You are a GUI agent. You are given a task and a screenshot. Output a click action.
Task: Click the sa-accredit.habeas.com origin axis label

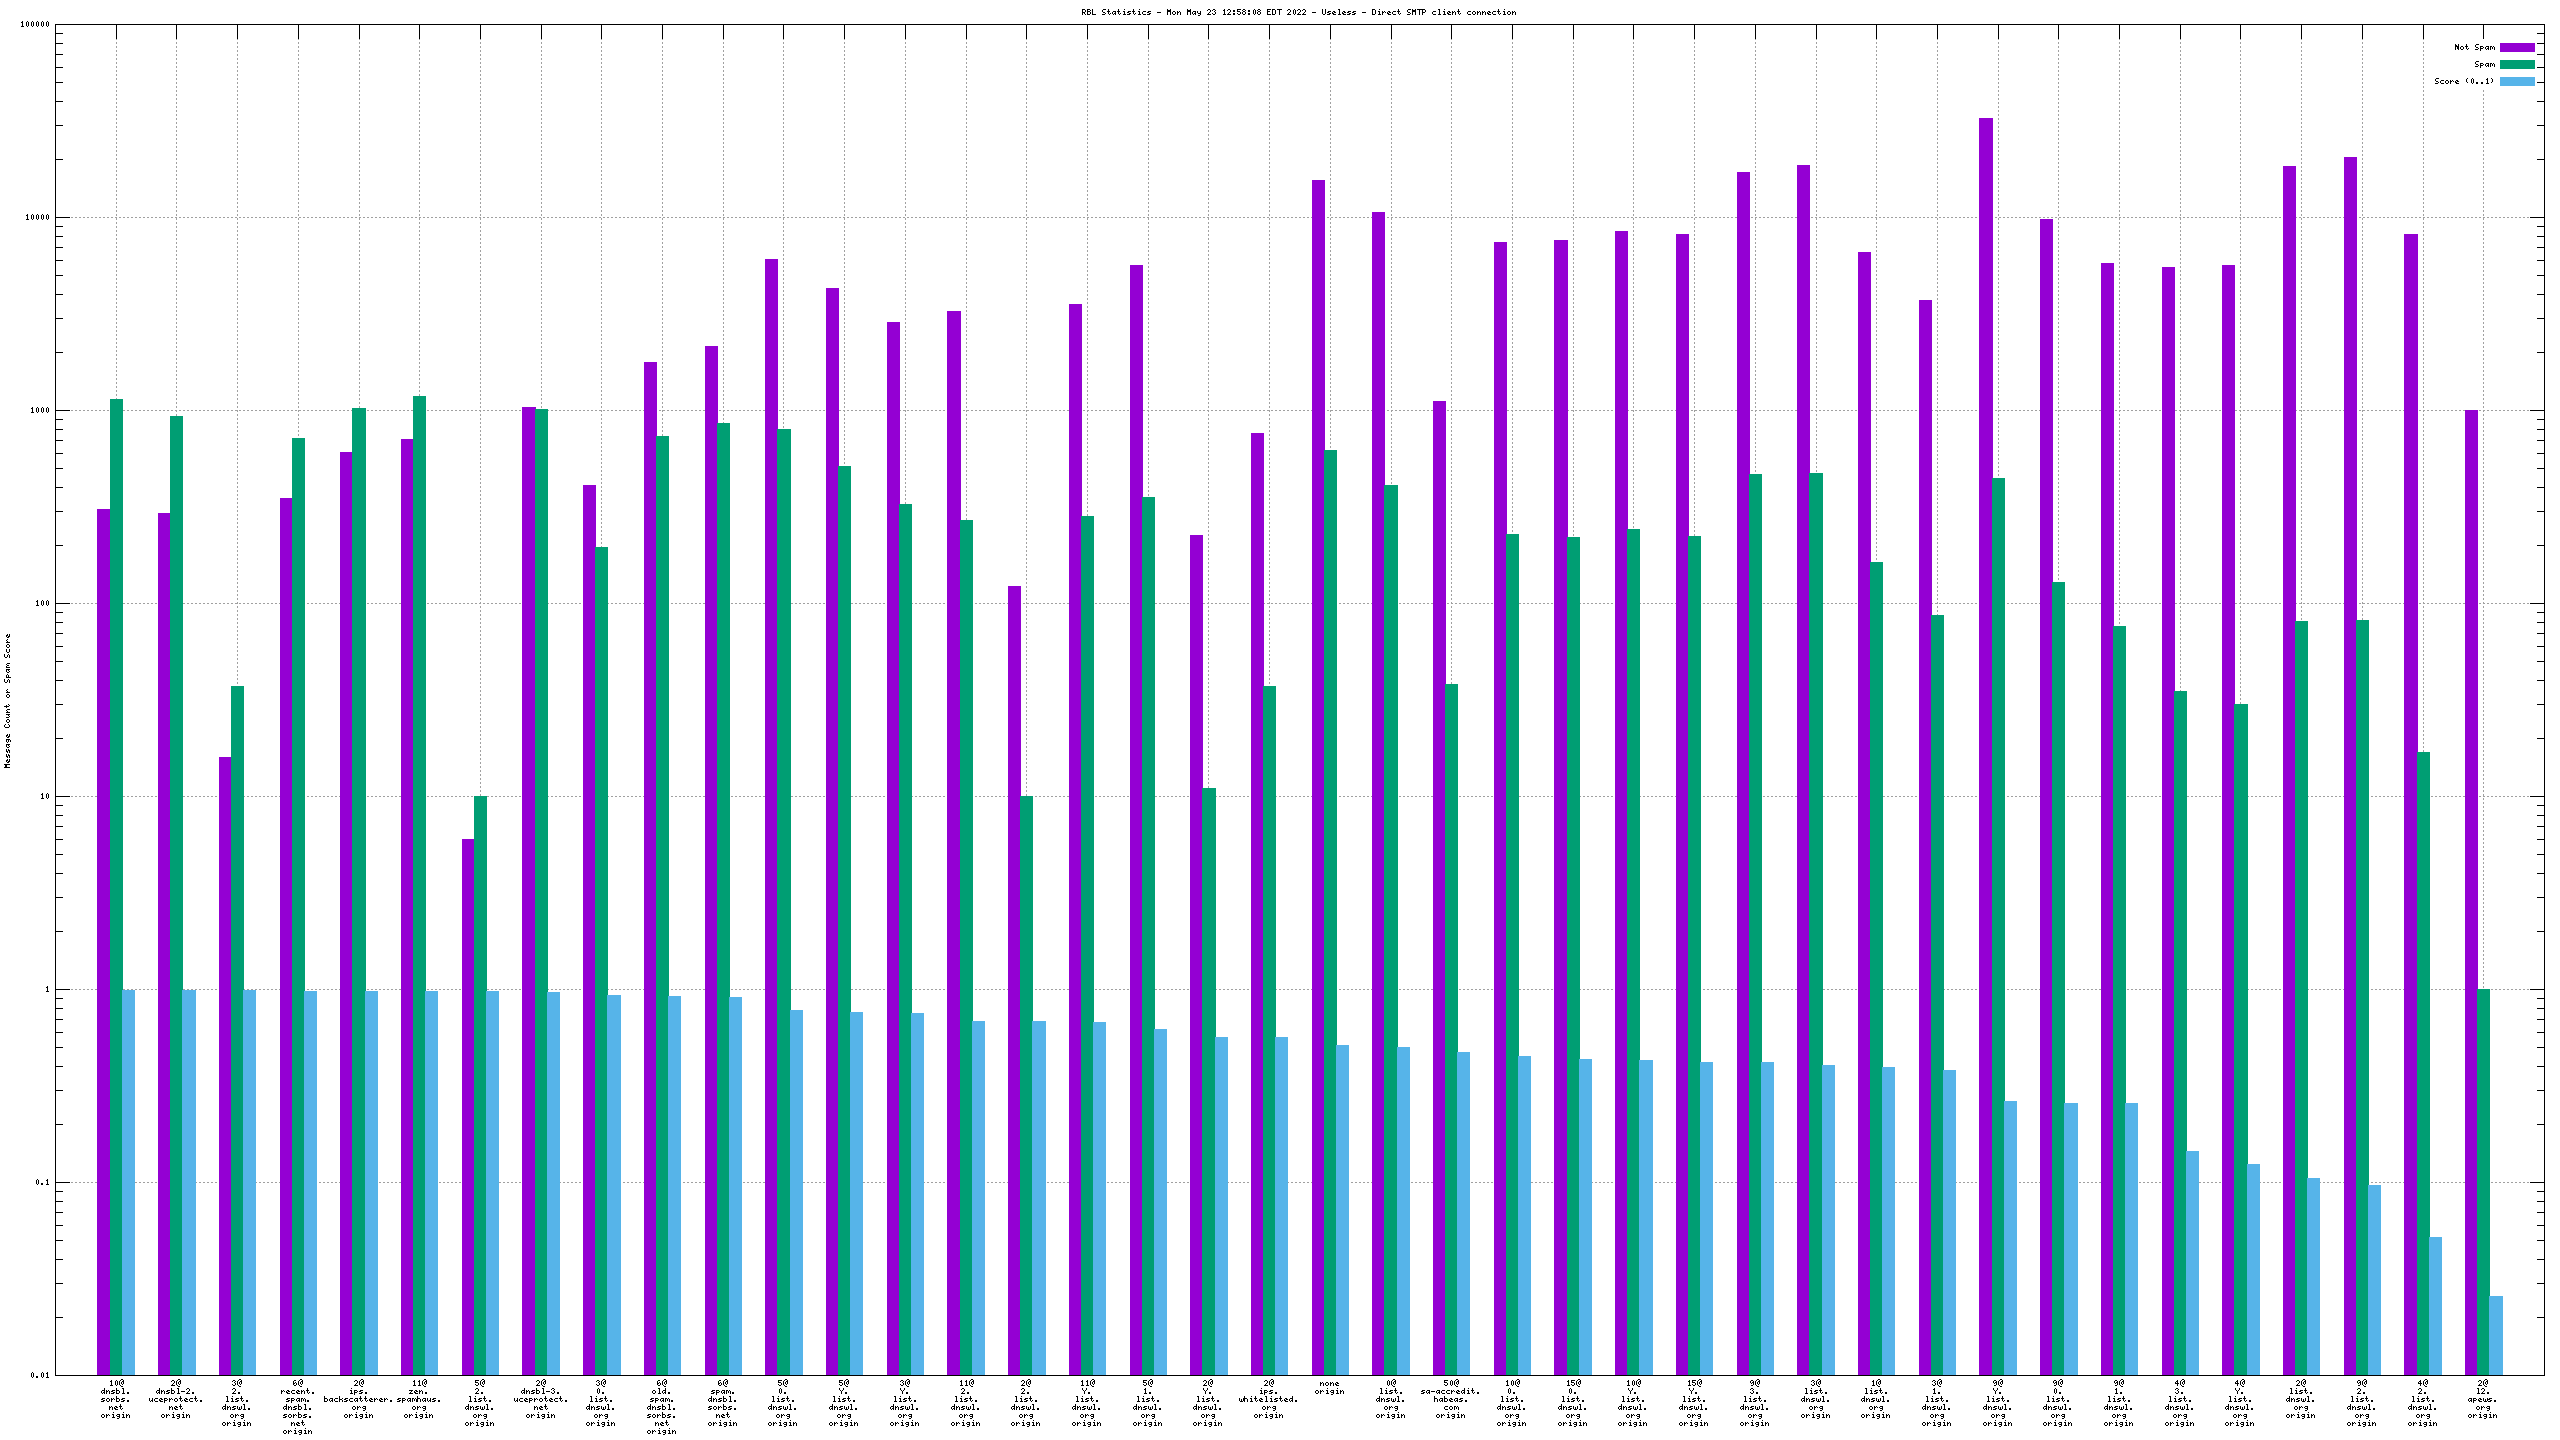pos(1450,1399)
